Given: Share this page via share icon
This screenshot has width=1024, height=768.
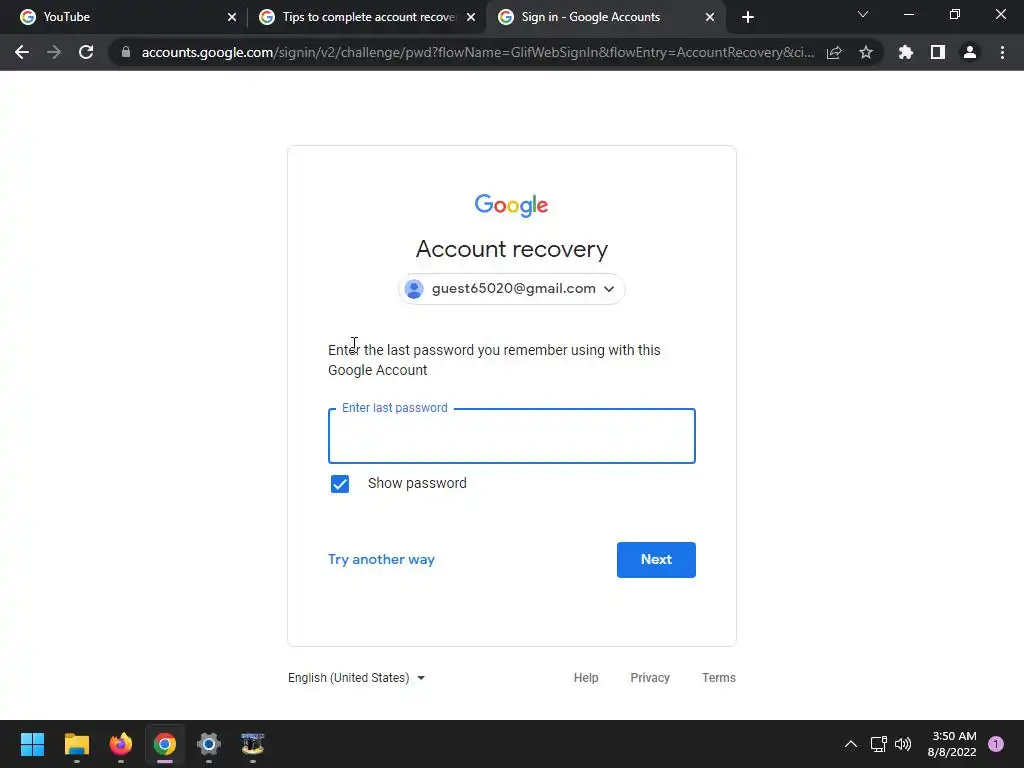Looking at the screenshot, I should coord(834,53).
